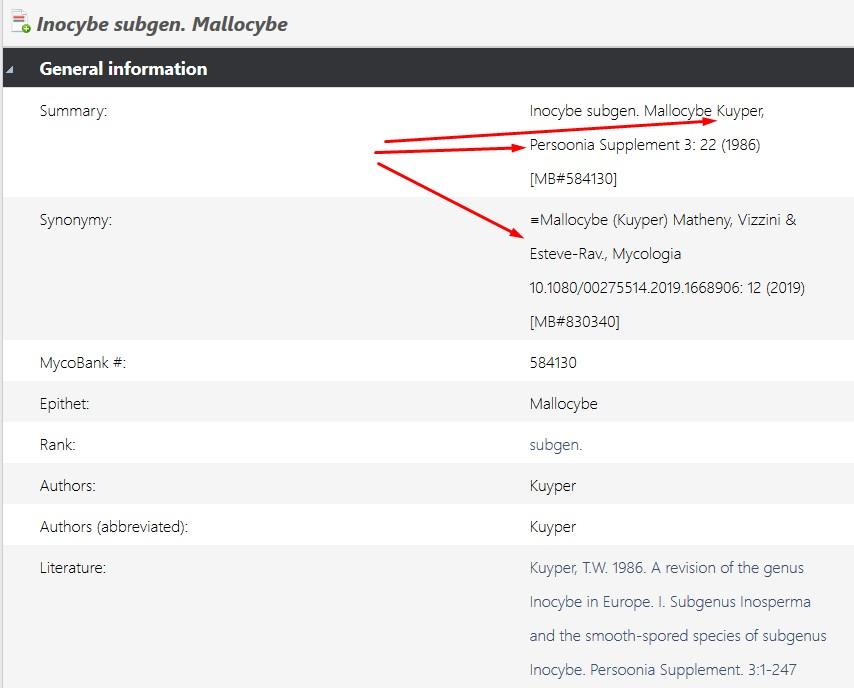Click the [MB#830340] identifier in Synonymy
Image resolution: width=854 pixels, height=688 pixels.
[x=575, y=321]
